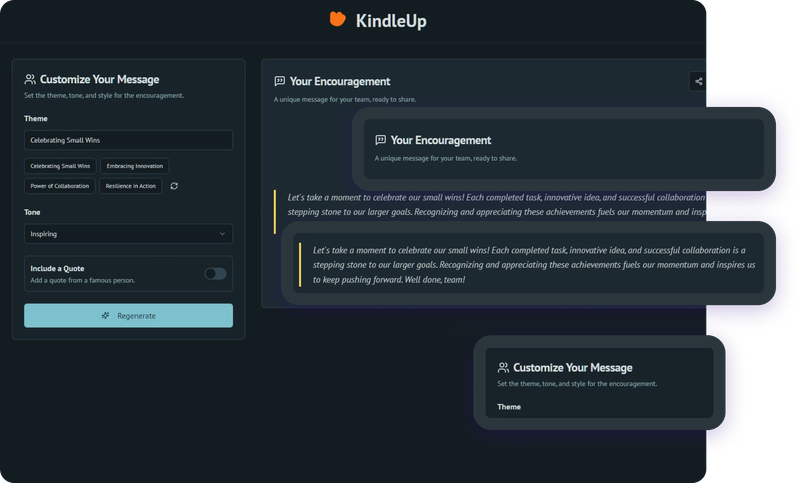Viewport: 800px width, 483px height.
Task: Click the chat icon in the enlarged encouragement callout
Action: pos(380,140)
